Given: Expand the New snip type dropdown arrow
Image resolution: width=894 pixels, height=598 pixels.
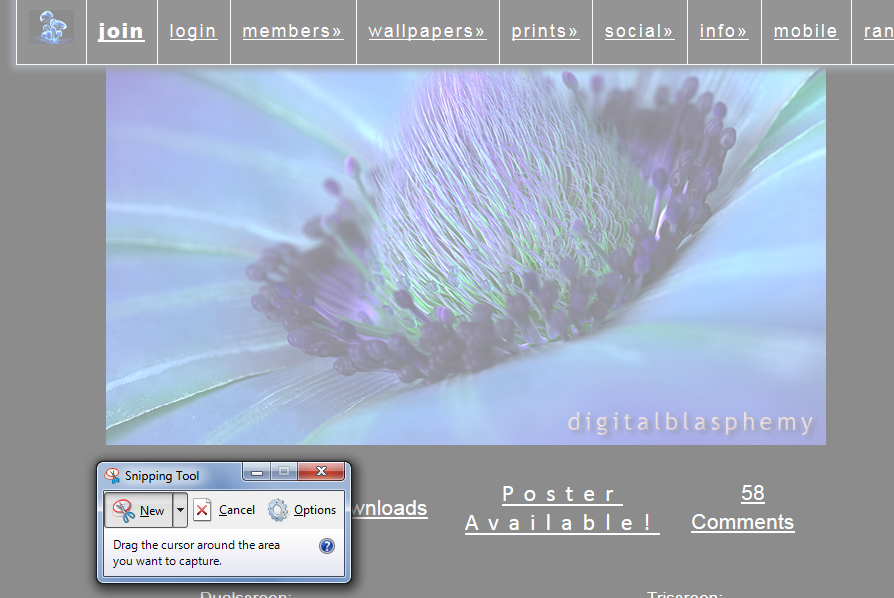Looking at the screenshot, I should coord(180,510).
